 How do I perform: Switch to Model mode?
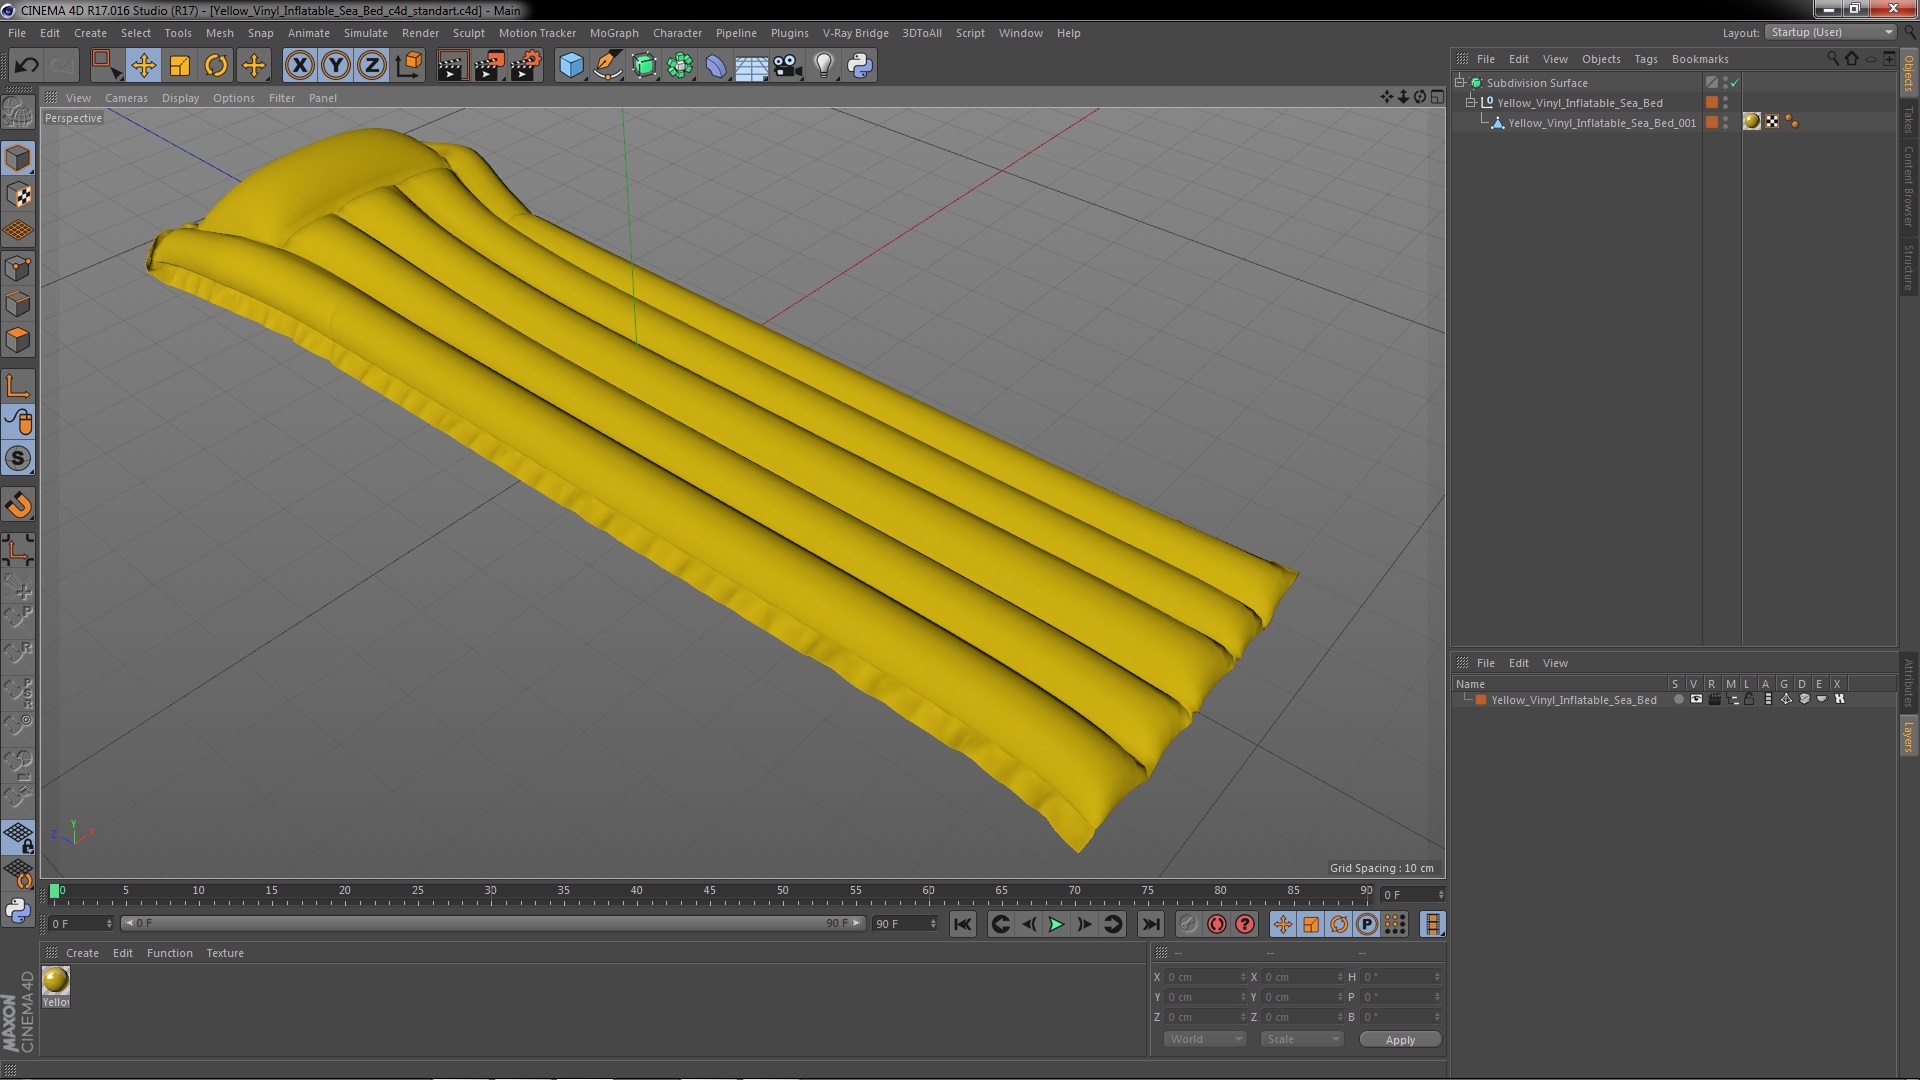(18, 158)
